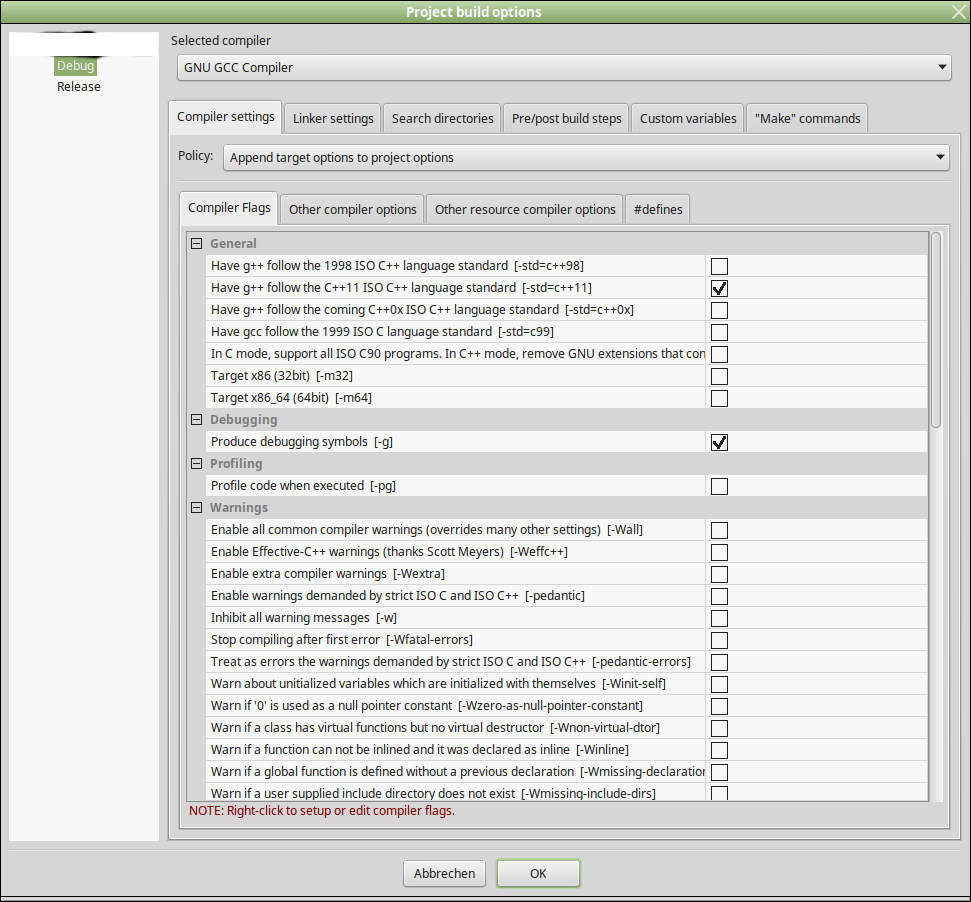
Task: Enable the -Winit-self checkbox
Action: tap(719, 684)
